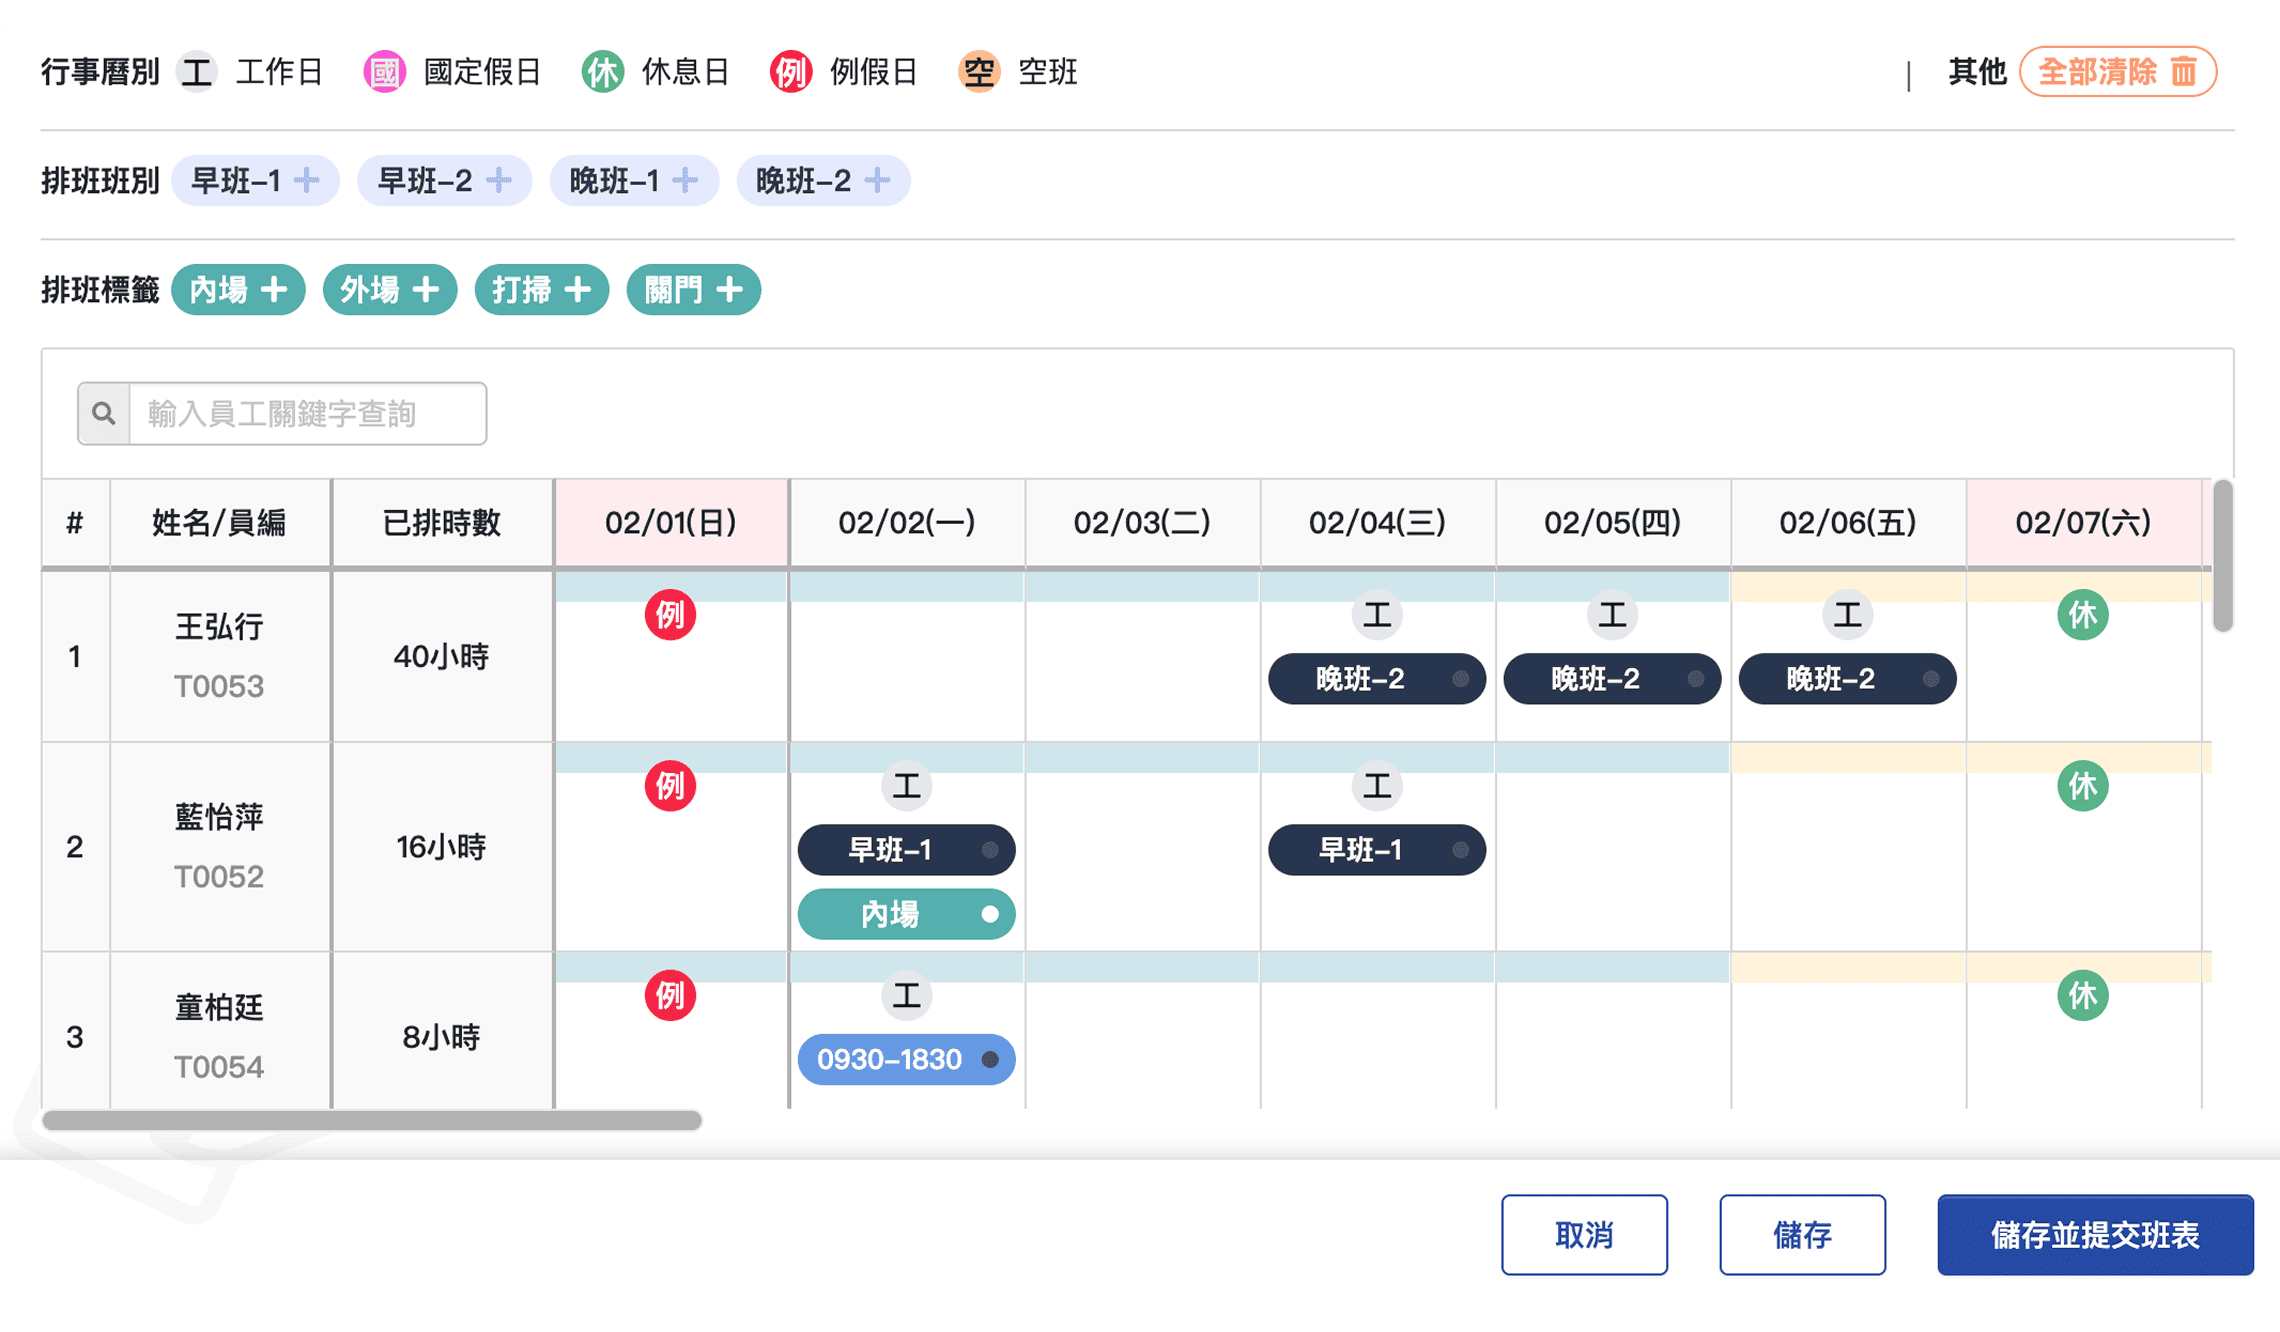Click 藍怡萍's 休 icon on 02/07

pos(2082,786)
